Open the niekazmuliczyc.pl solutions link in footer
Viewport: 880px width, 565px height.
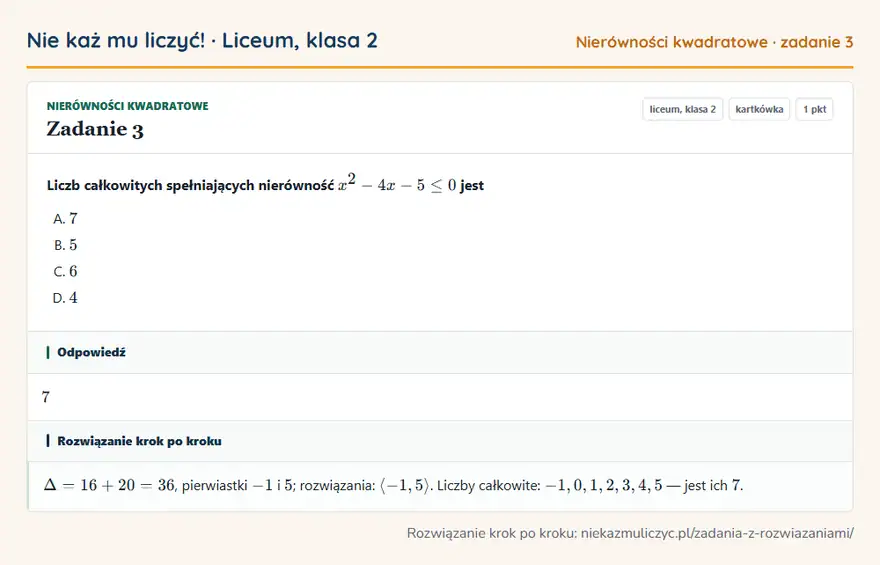717,533
